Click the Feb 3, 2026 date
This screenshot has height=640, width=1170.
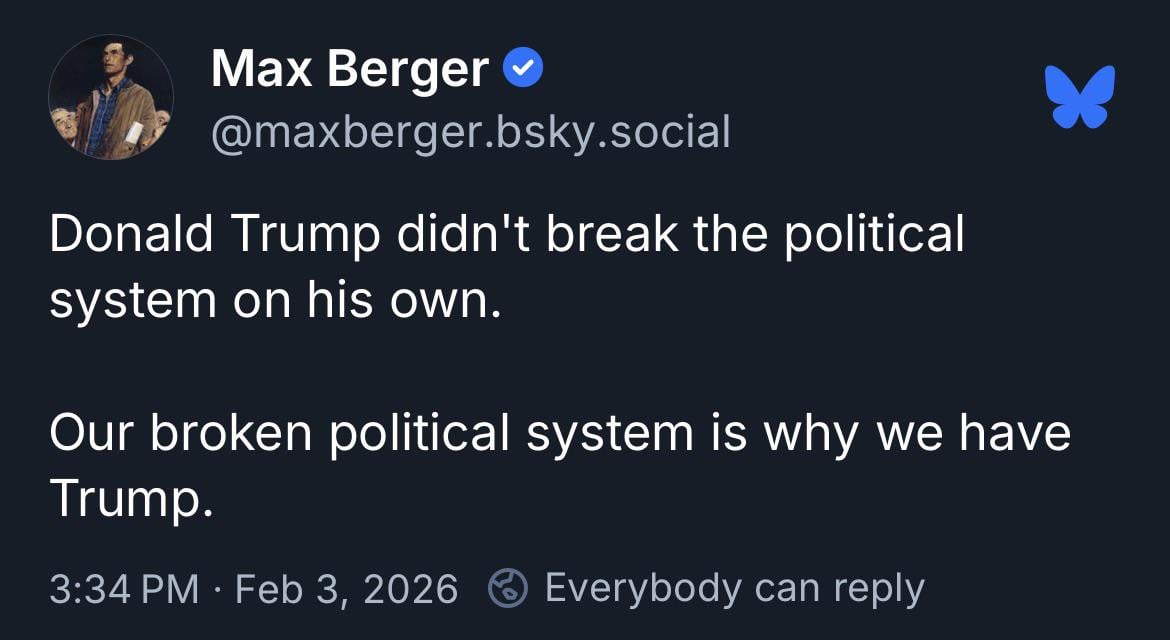click(346, 588)
